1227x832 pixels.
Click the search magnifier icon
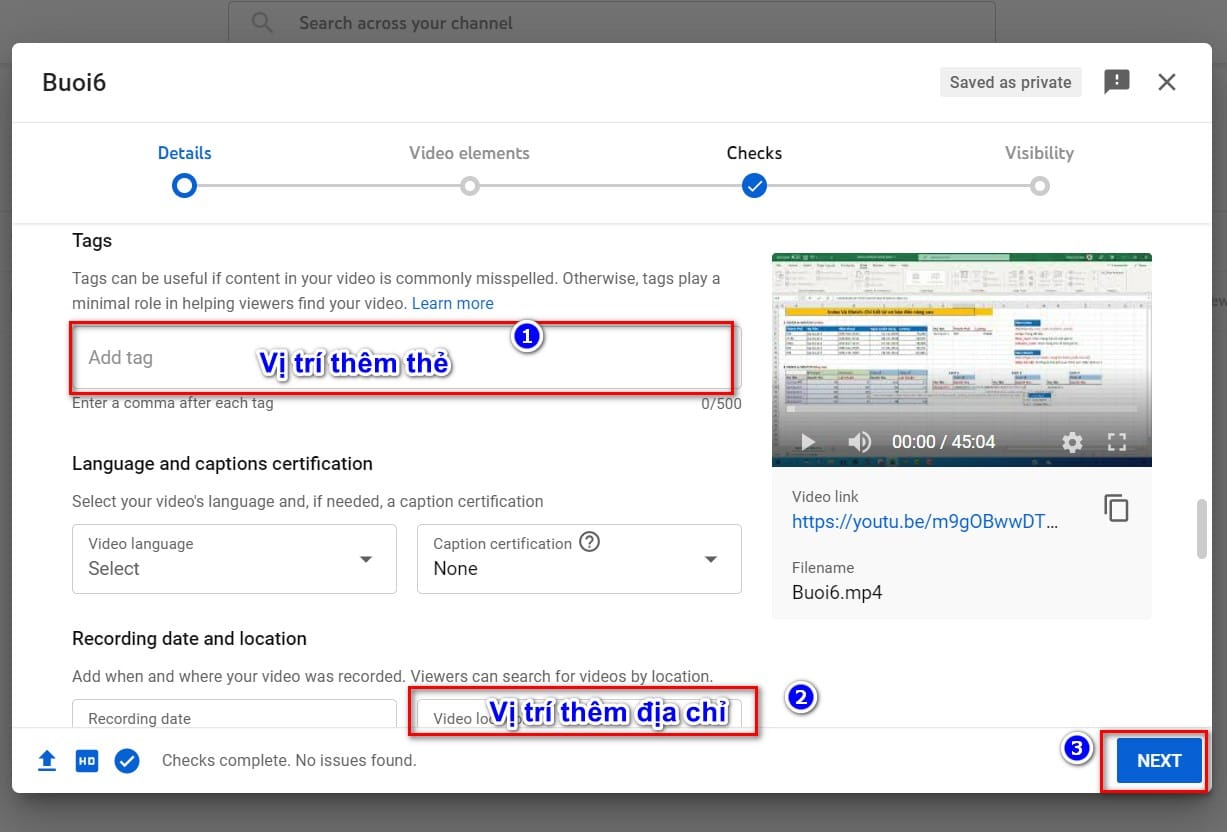(x=262, y=22)
